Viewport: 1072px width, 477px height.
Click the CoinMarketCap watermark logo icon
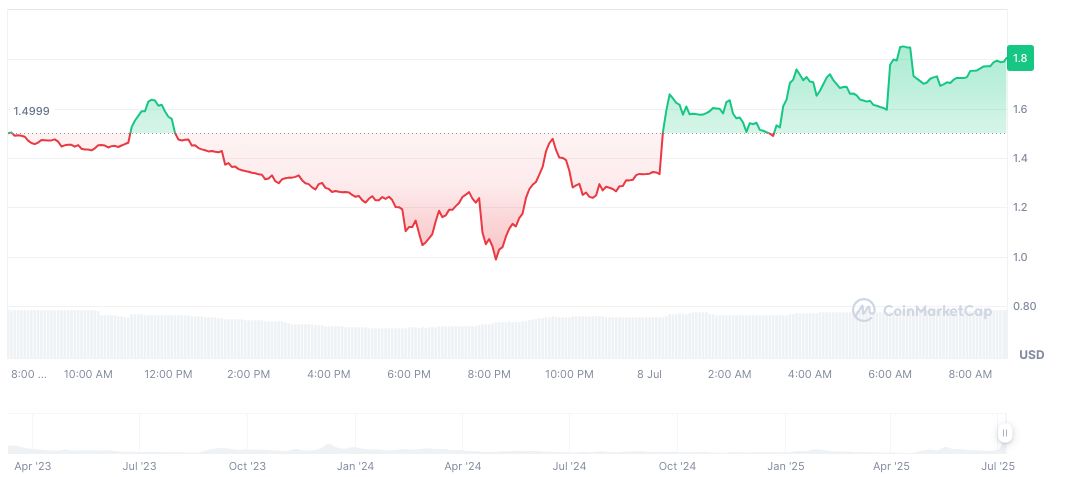(x=863, y=311)
